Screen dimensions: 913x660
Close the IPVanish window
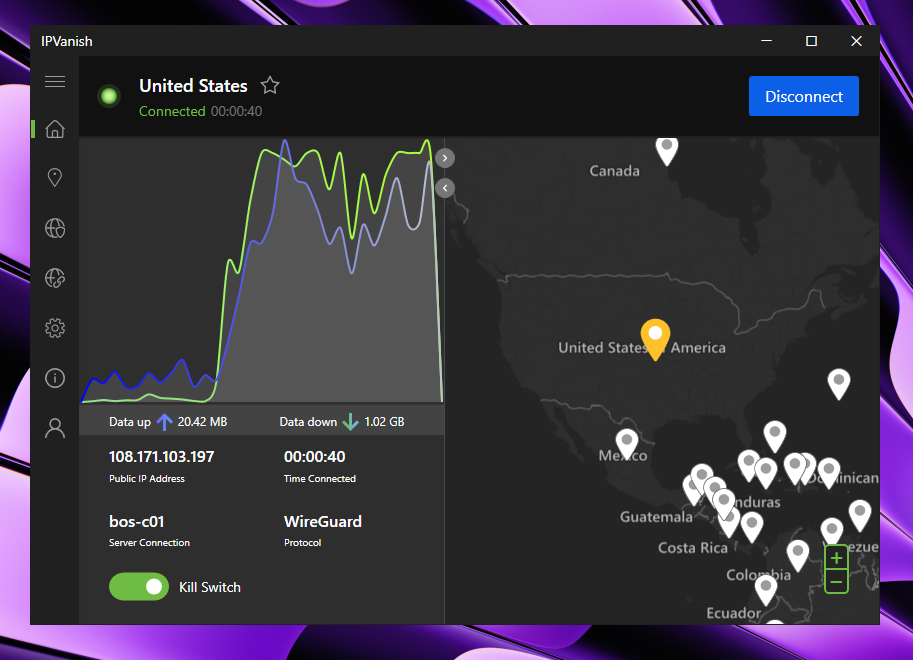(x=856, y=41)
